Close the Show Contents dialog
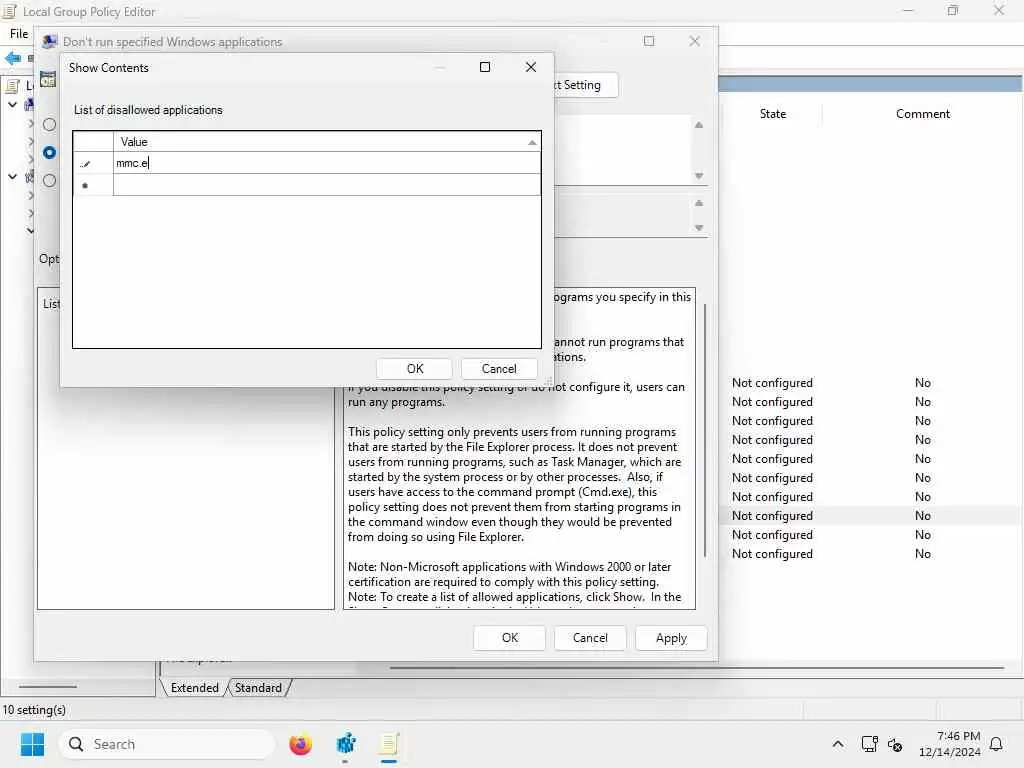1024x768 pixels. click(x=531, y=67)
